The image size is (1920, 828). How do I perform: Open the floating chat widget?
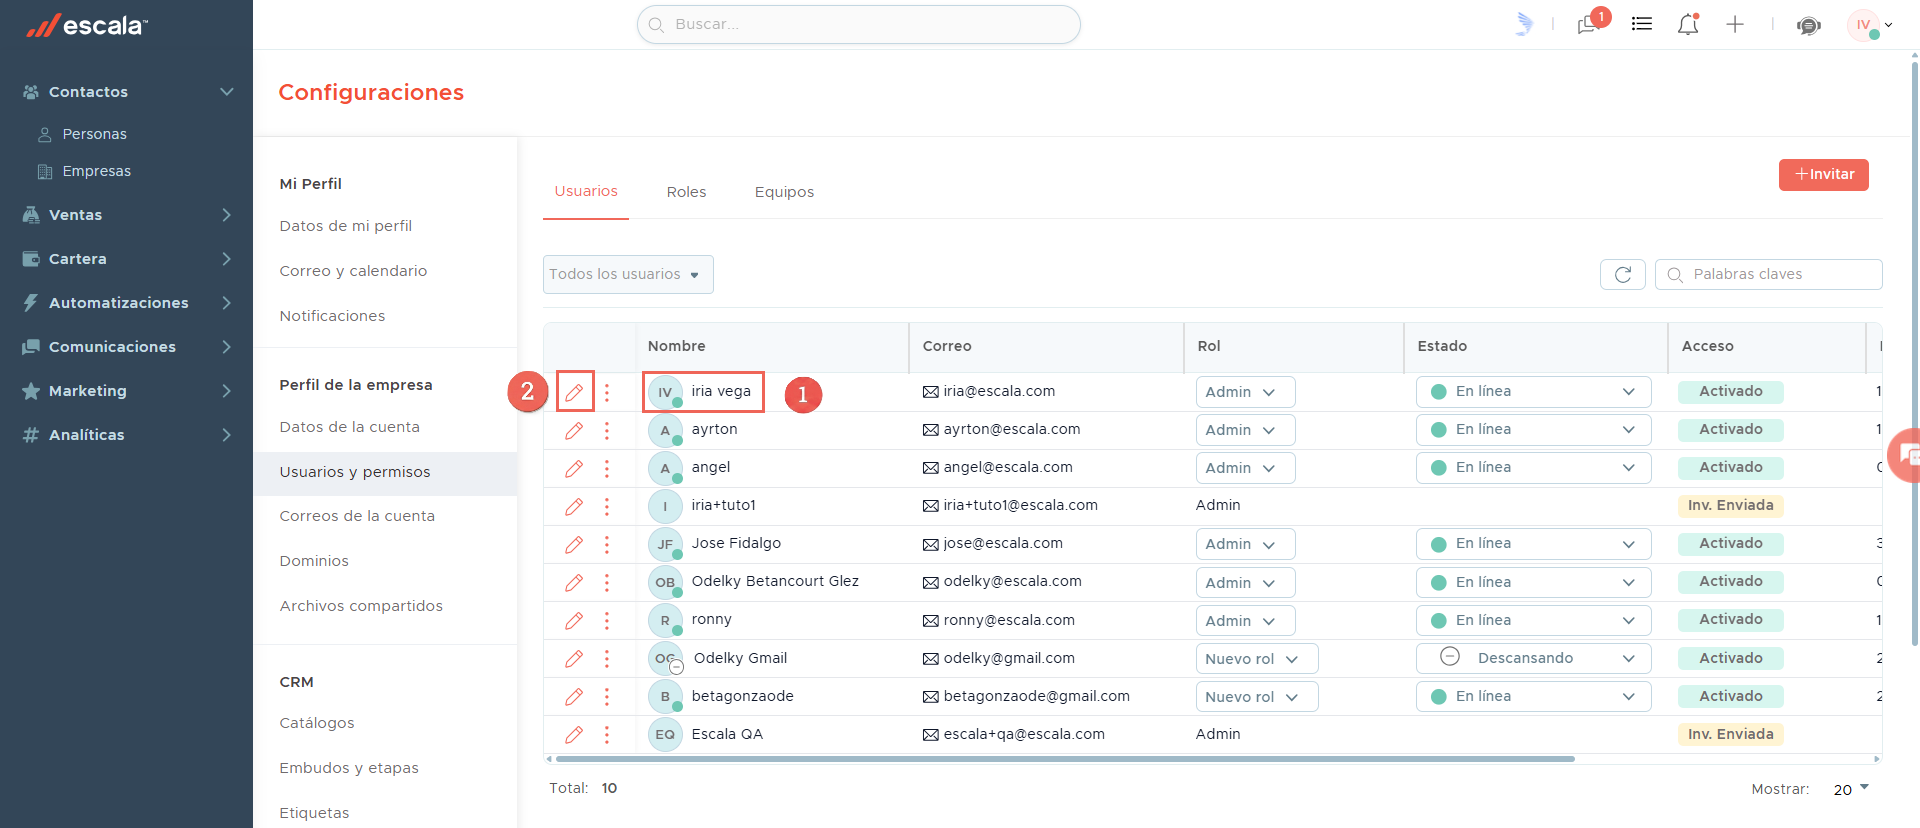(x=1906, y=455)
